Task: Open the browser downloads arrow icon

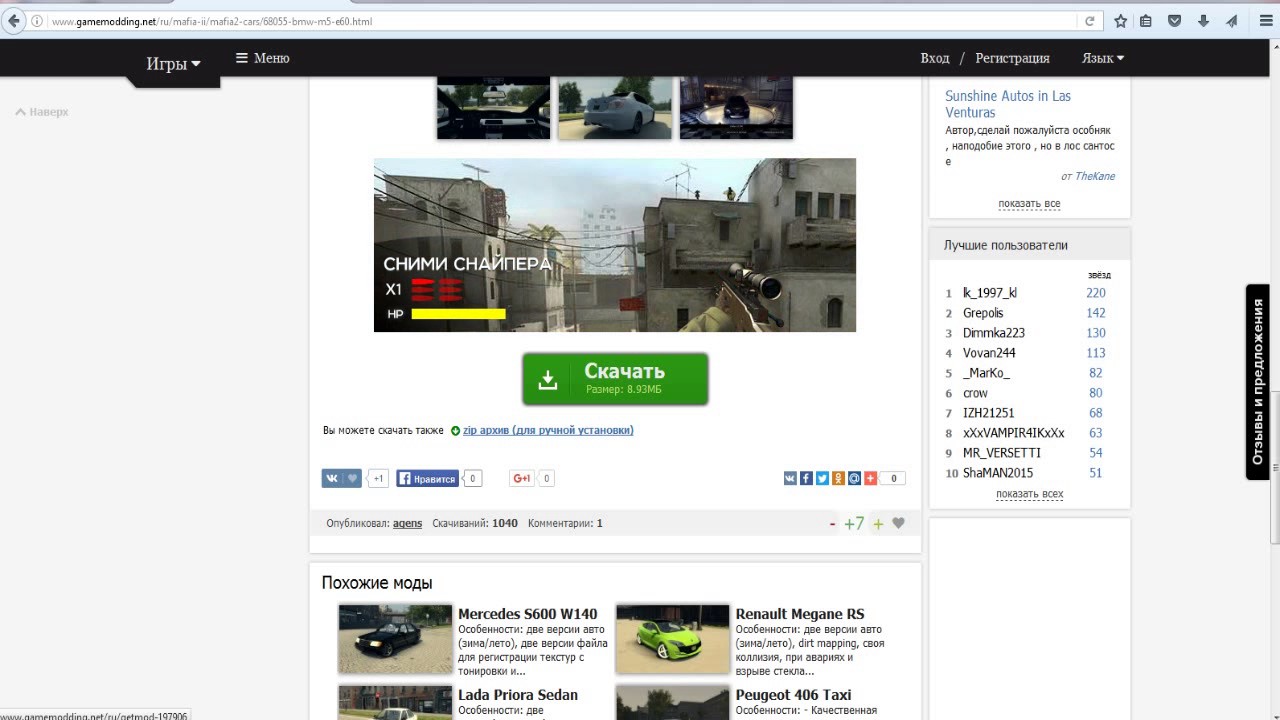Action: click(x=1204, y=21)
